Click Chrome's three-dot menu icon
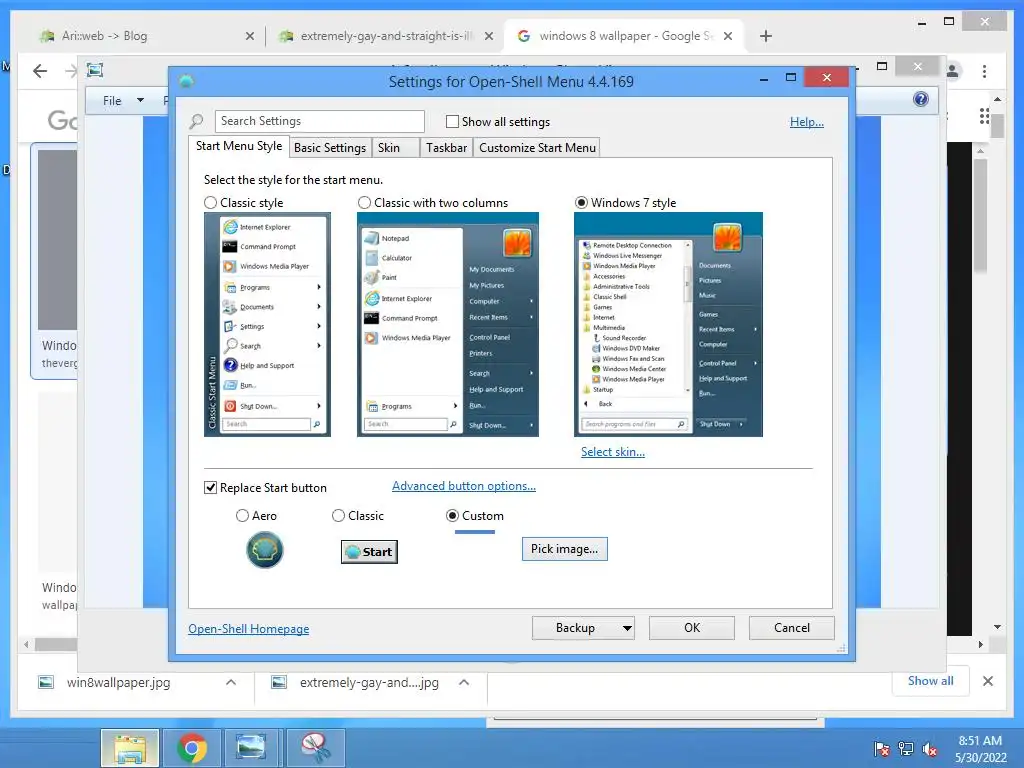 click(984, 71)
